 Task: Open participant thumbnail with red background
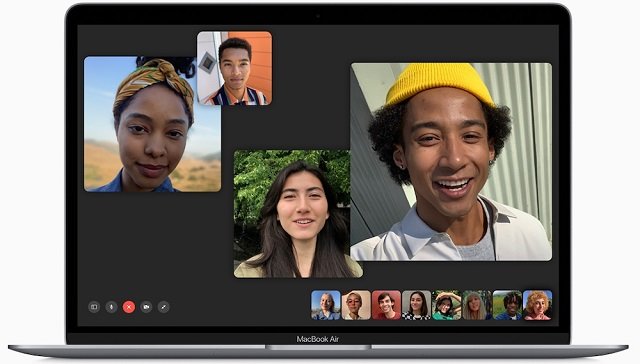pos(386,305)
